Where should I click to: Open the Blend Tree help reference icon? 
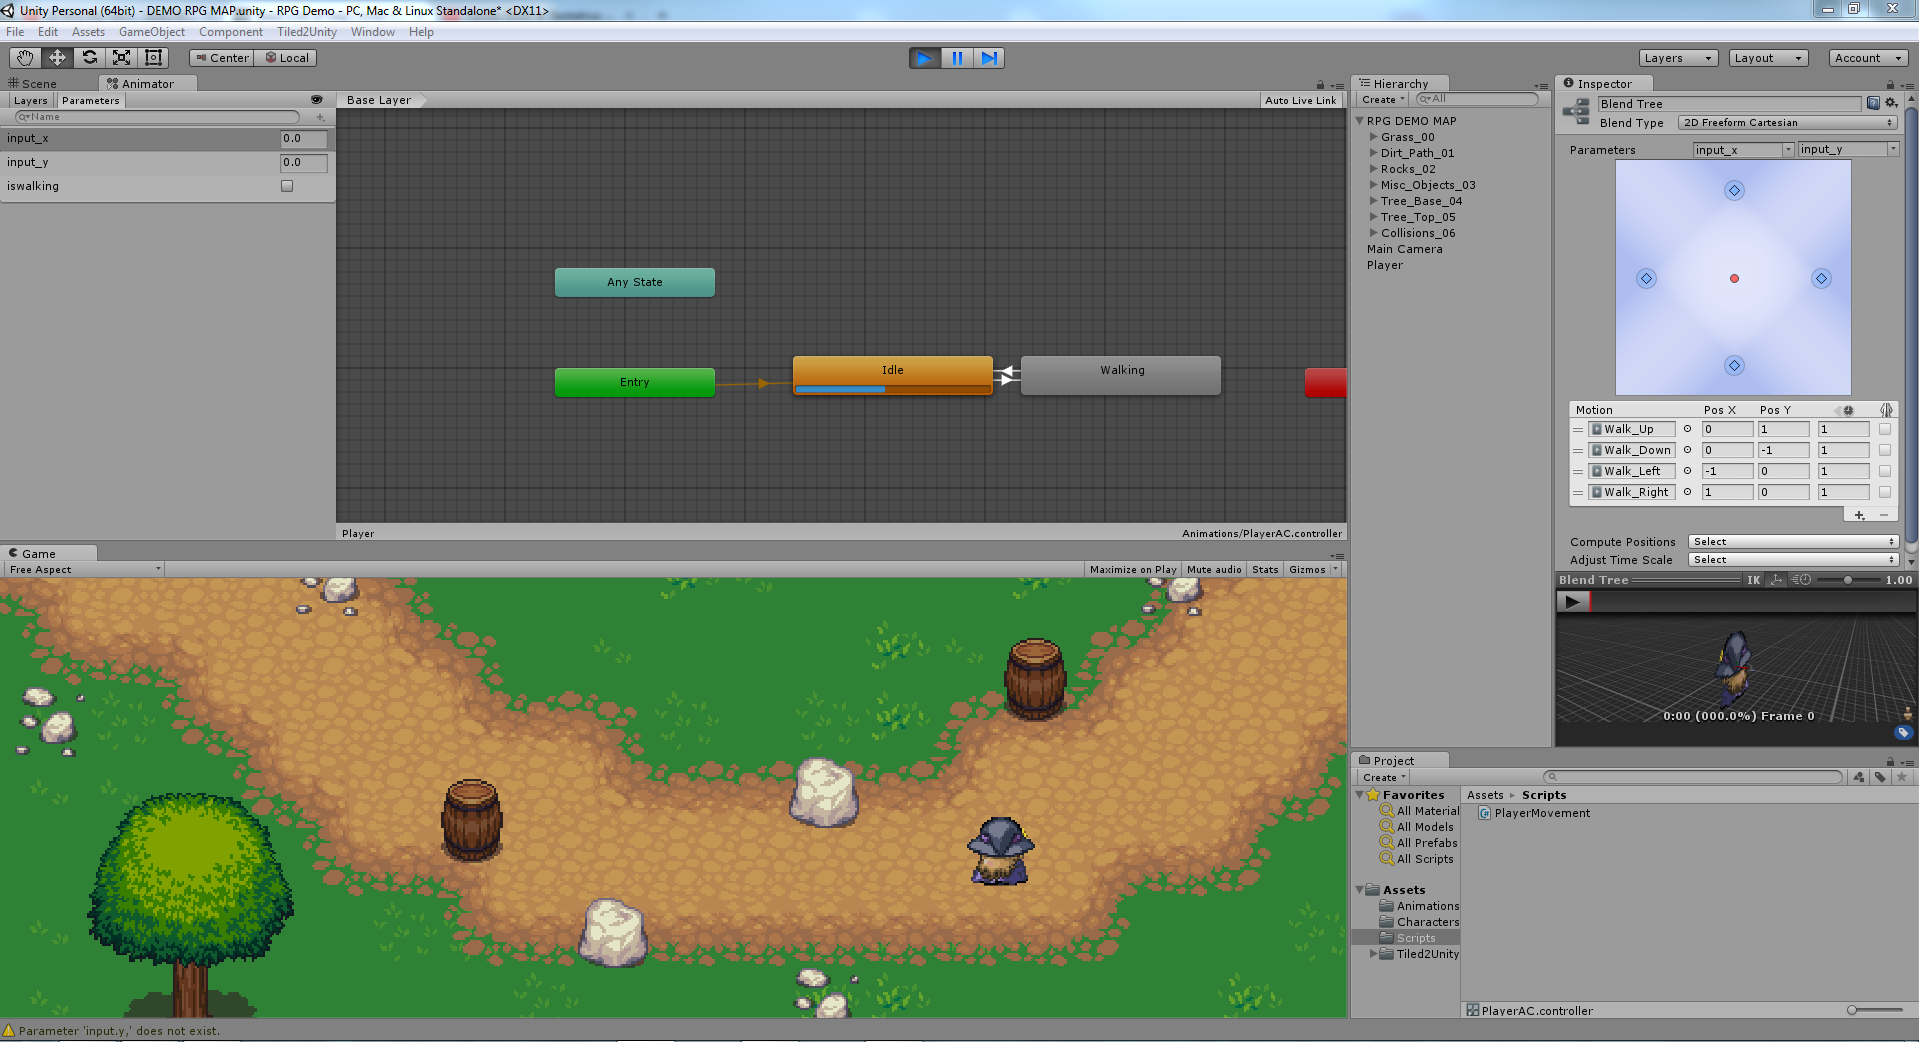[1873, 103]
